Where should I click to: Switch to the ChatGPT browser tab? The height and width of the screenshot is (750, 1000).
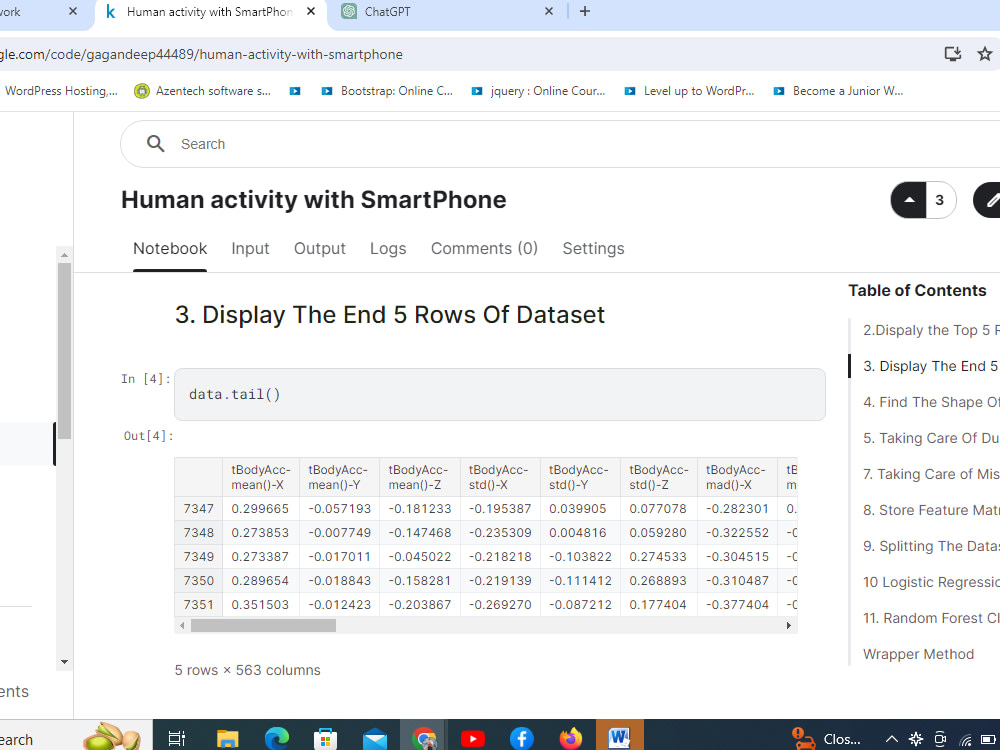[446, 11]
